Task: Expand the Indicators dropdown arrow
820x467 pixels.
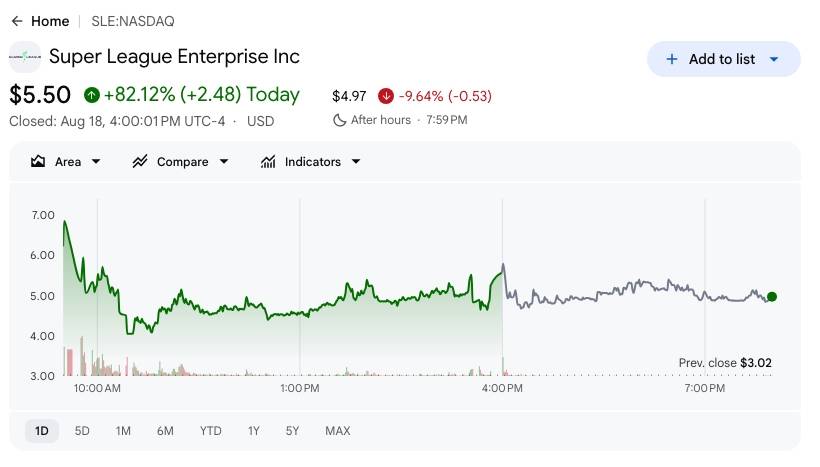Action: (356, 162)
